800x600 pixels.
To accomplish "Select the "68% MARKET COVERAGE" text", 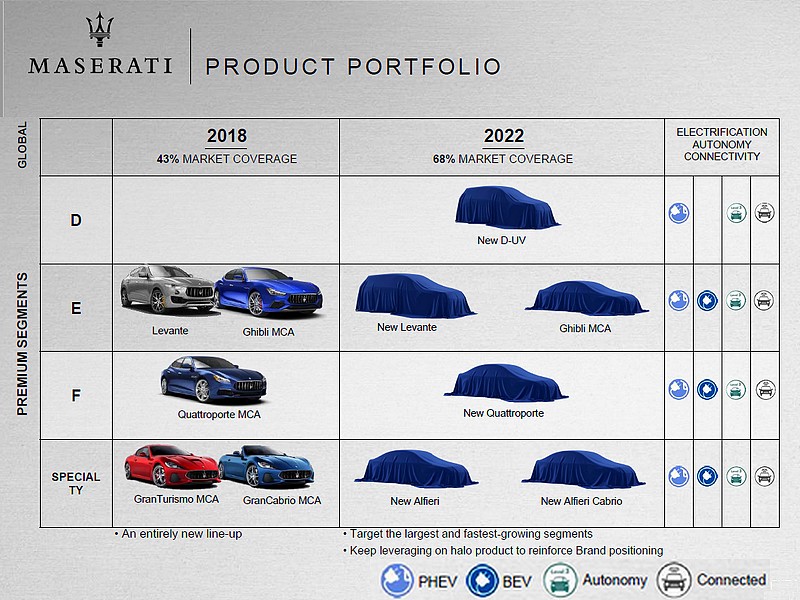I will click(503, 159).
